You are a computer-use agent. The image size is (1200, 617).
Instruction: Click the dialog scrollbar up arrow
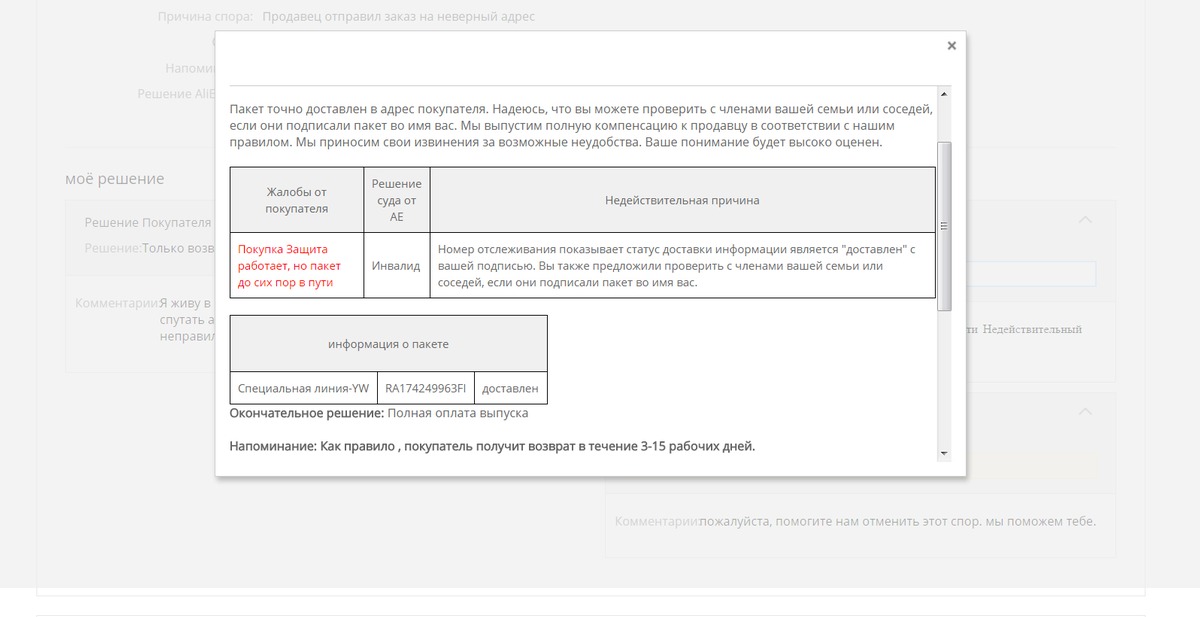(x=944, y=93)
